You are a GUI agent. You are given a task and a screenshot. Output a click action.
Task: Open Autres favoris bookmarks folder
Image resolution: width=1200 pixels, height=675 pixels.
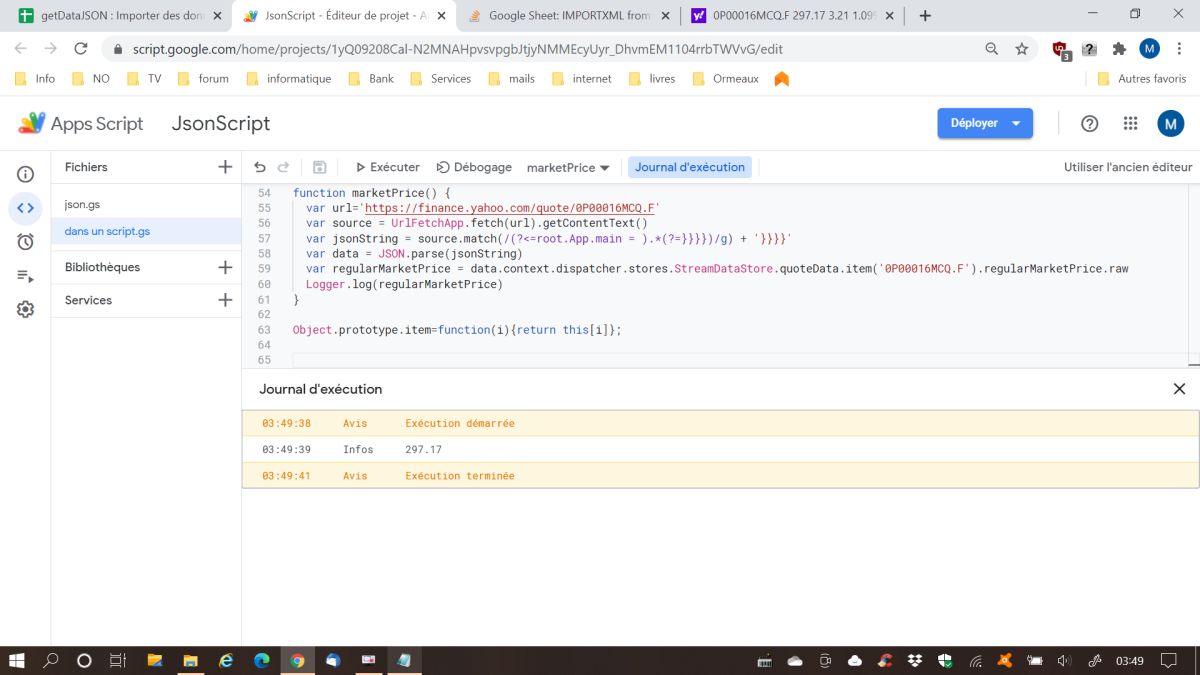click(1142, 78)
